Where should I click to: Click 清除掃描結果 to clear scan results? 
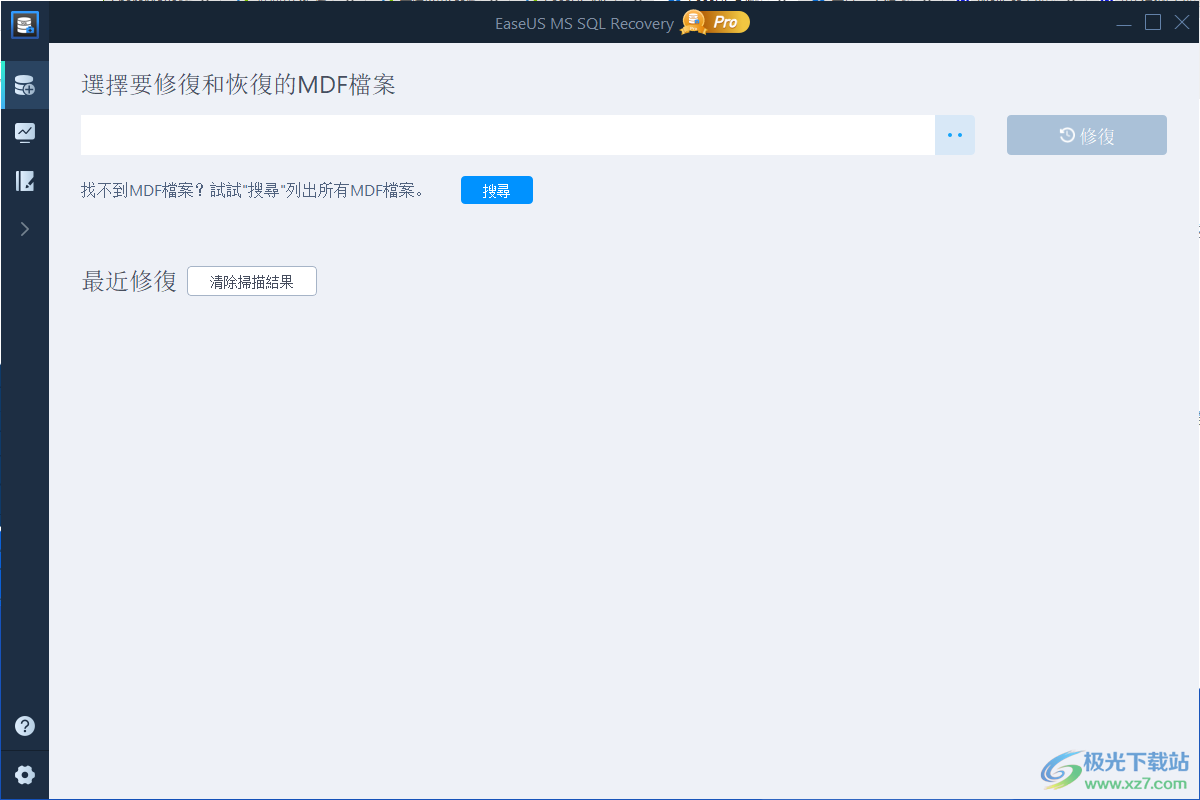point(252,282)
